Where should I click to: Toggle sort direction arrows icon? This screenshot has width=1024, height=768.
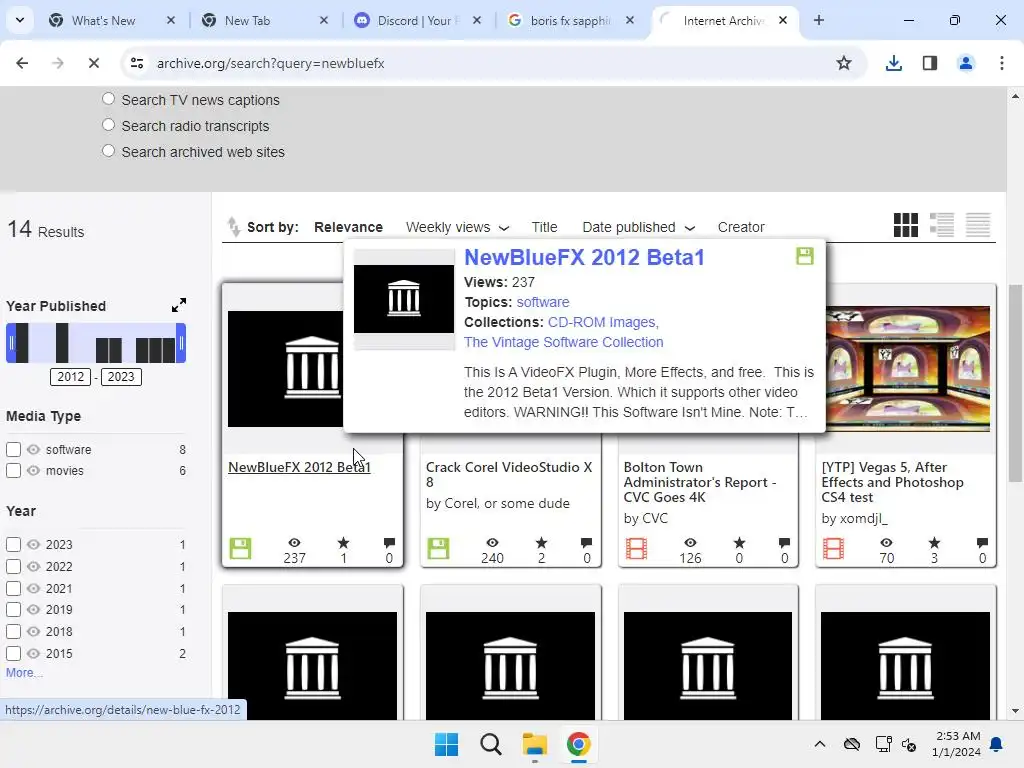coord(233,227)
